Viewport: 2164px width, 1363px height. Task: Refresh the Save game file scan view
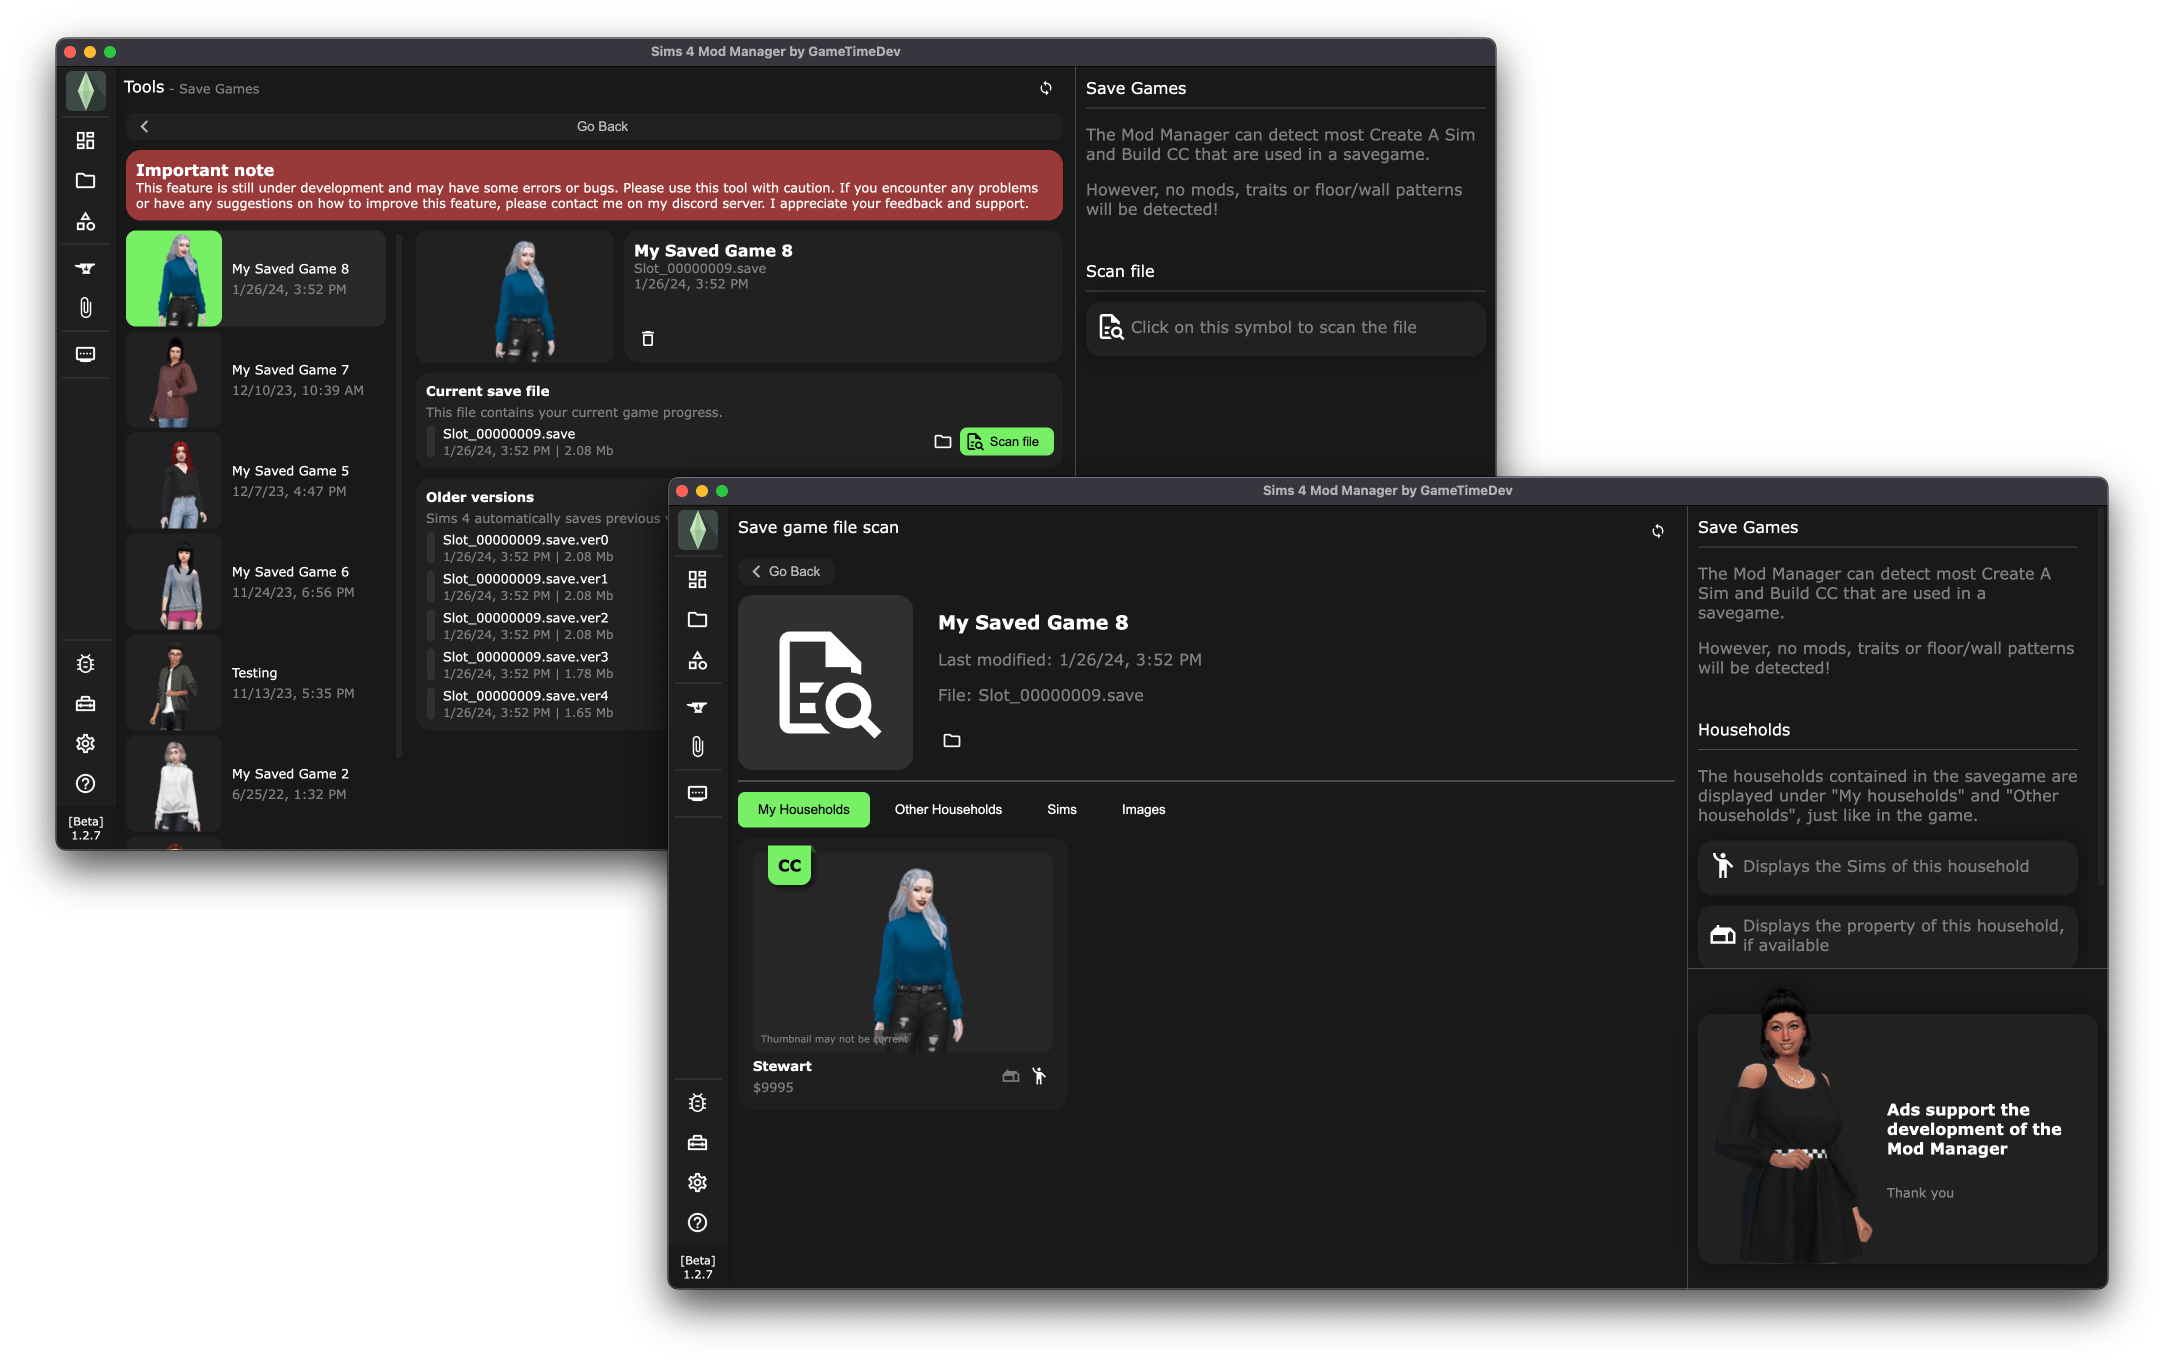[1658, 531]
